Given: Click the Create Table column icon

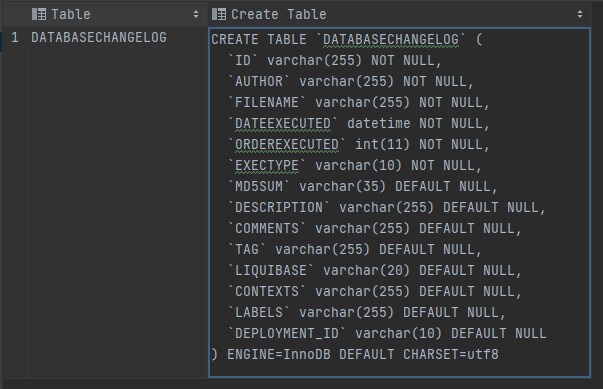Looking at the screenshot, I should click(219, 14).
